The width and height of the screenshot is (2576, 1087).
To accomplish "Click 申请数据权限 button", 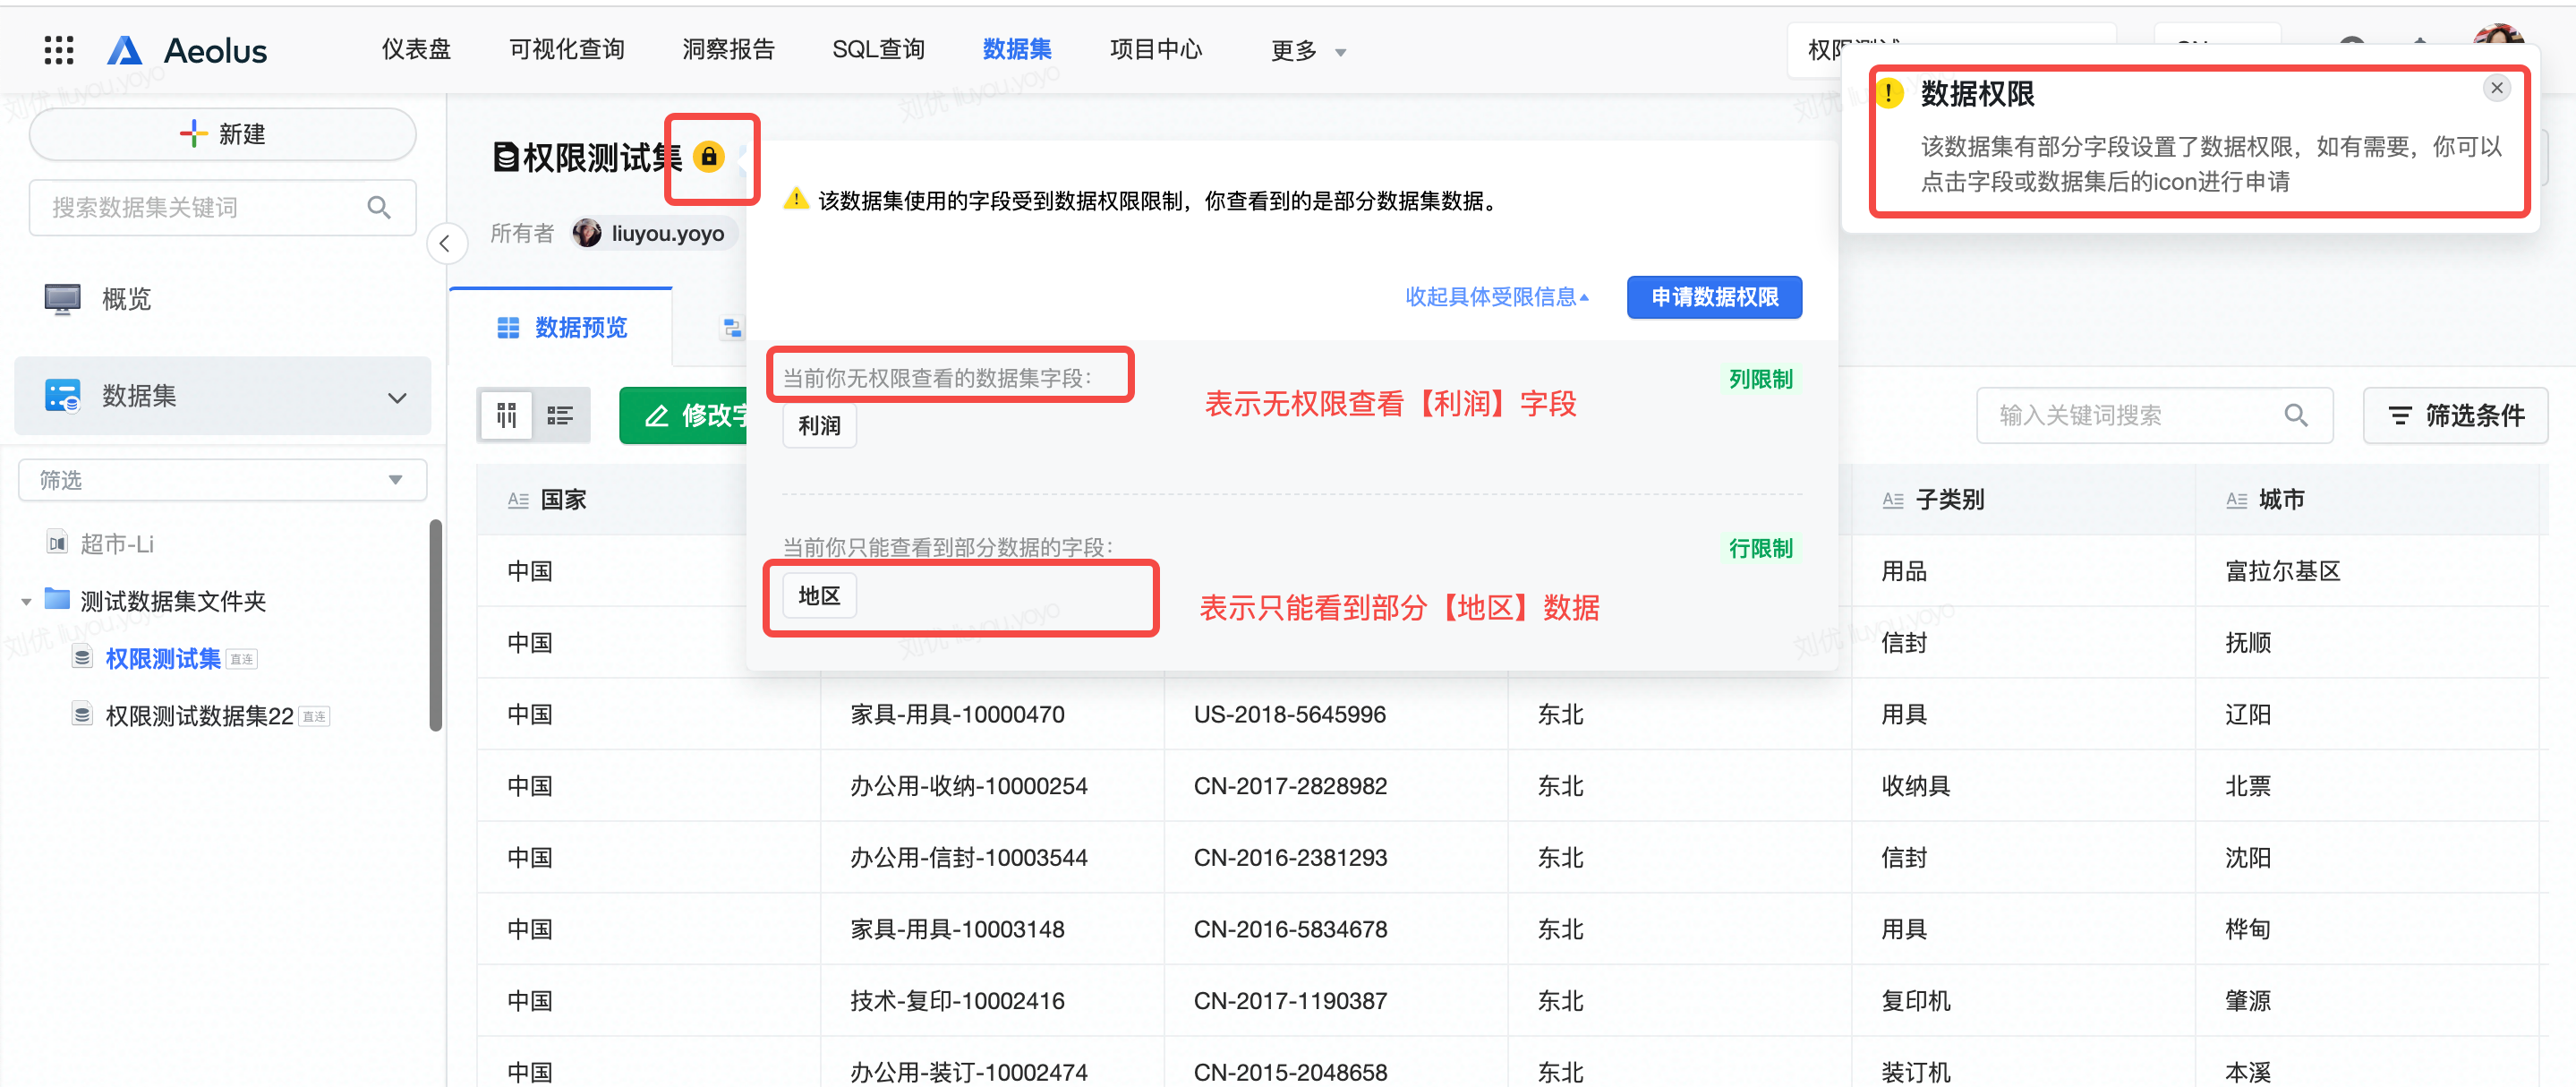I will click(1713, 297).
